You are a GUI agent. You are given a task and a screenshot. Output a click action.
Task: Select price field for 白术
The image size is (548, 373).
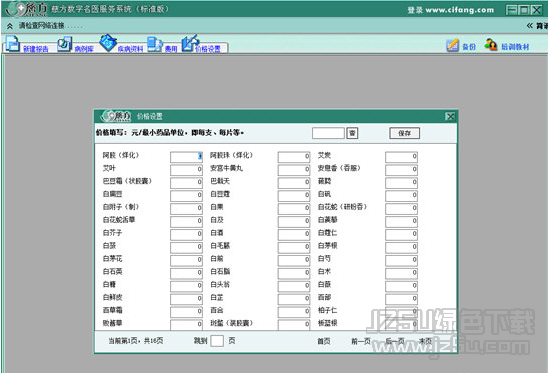[x=401, y=273]
